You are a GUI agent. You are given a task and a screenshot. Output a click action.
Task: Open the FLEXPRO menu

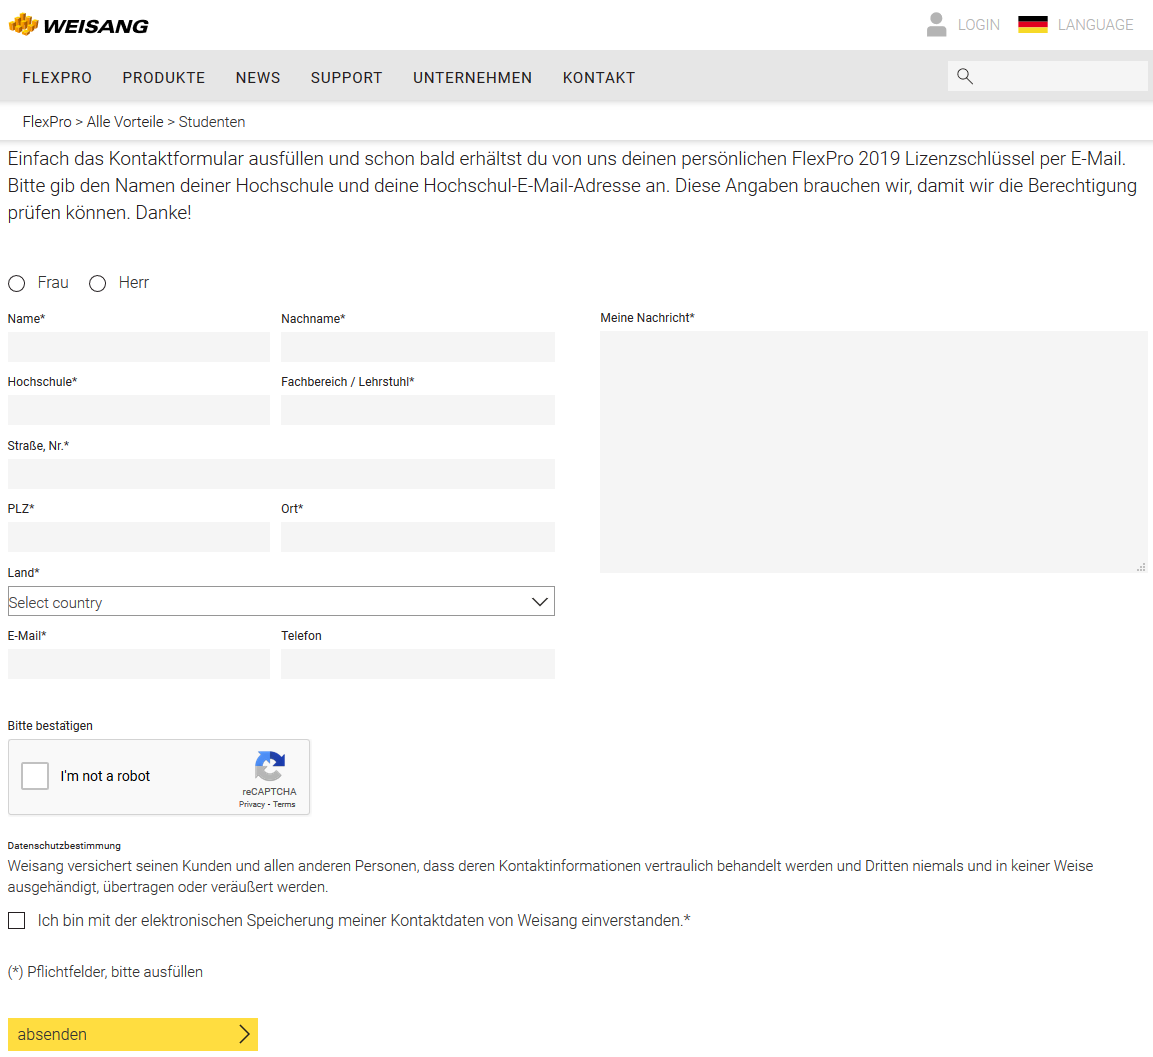coord(57,77)
